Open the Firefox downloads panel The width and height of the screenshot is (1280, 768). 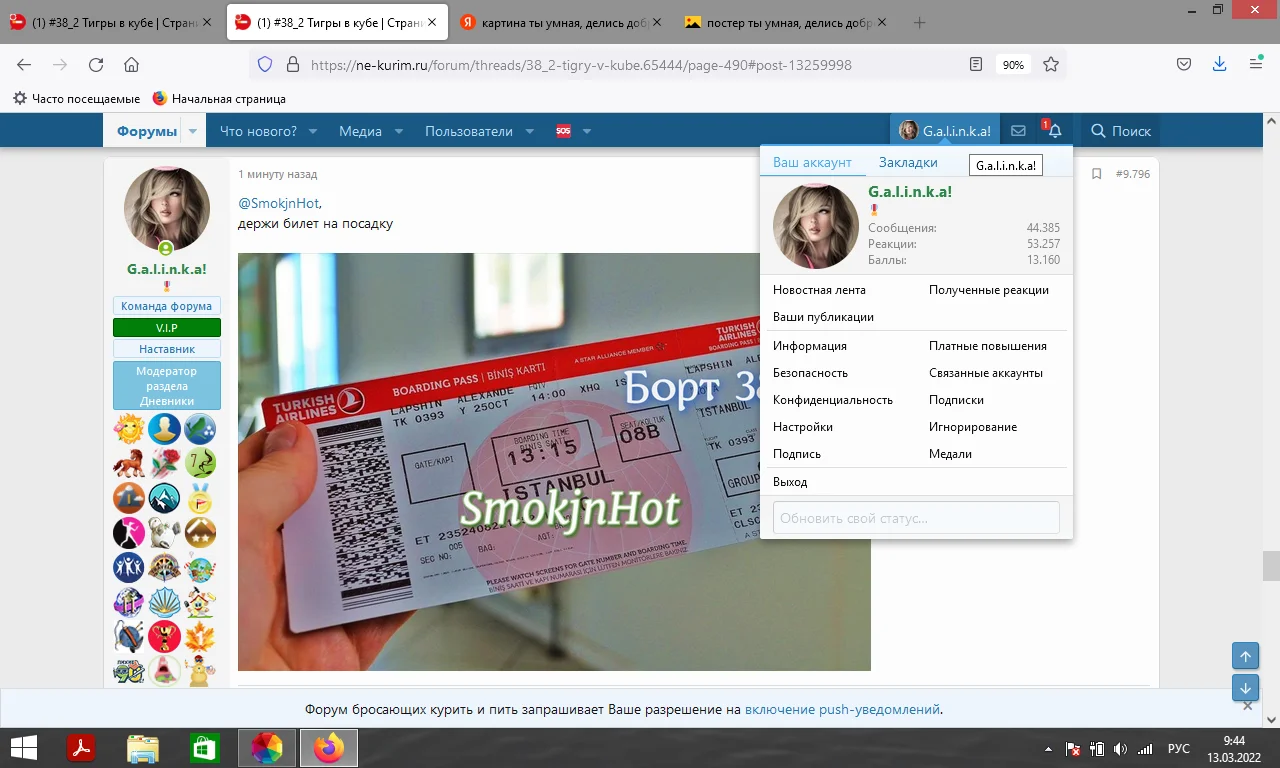[x=1219, y=64]
